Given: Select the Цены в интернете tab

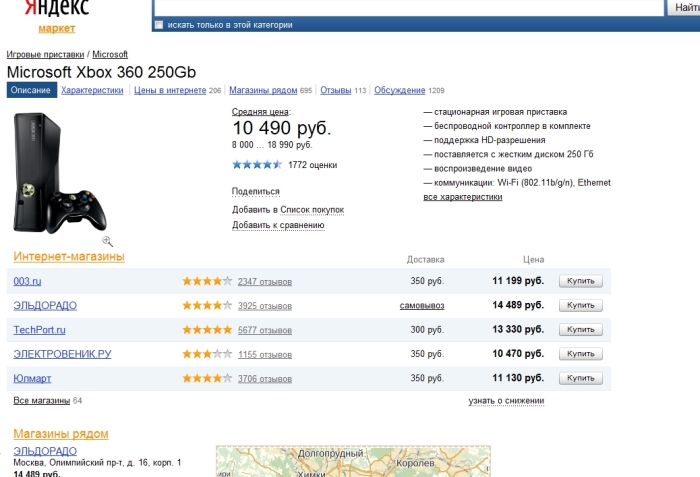Looking at the screenshot, I should click(170, 90).
